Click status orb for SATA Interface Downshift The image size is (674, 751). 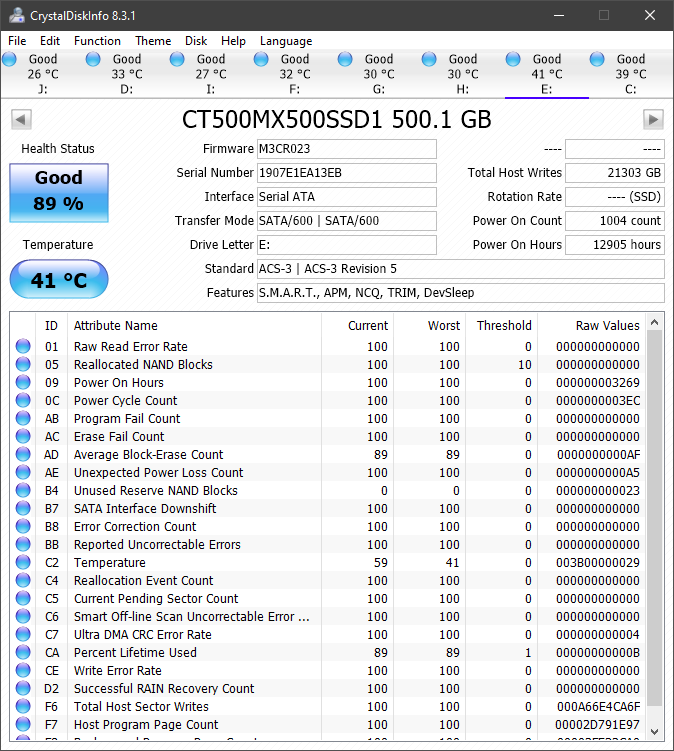(x=23, y=508)
